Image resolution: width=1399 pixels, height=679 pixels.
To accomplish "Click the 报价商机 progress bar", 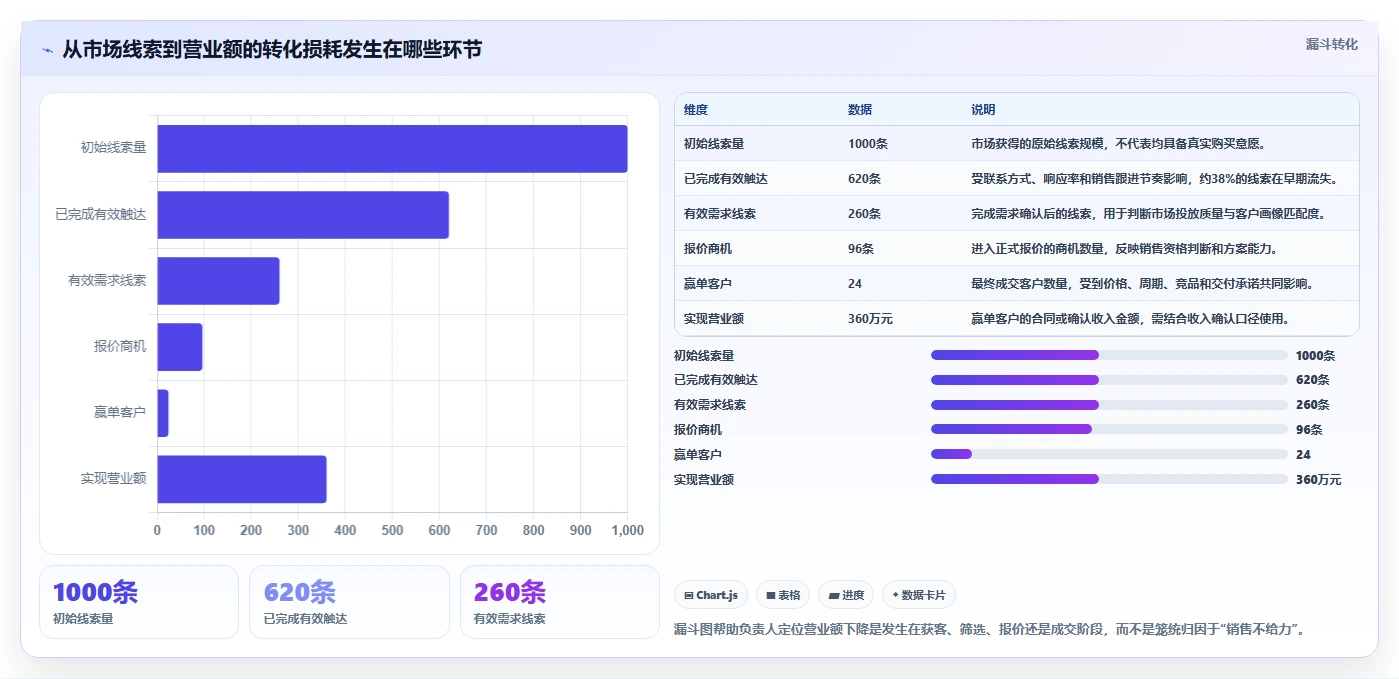I will (1109, 429).
